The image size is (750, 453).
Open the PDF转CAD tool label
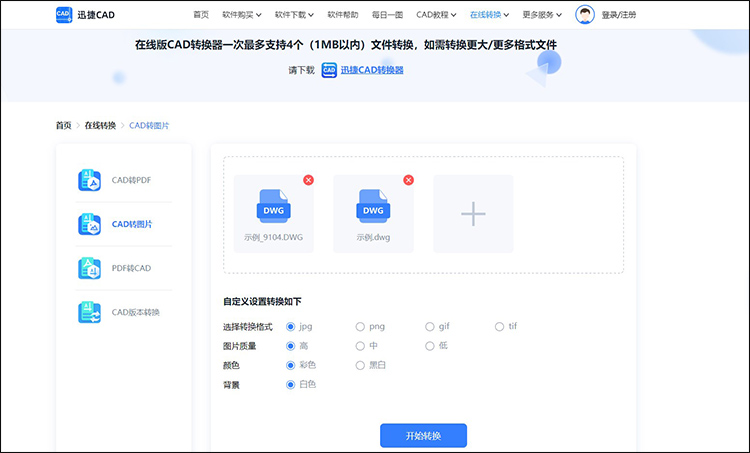132,268
